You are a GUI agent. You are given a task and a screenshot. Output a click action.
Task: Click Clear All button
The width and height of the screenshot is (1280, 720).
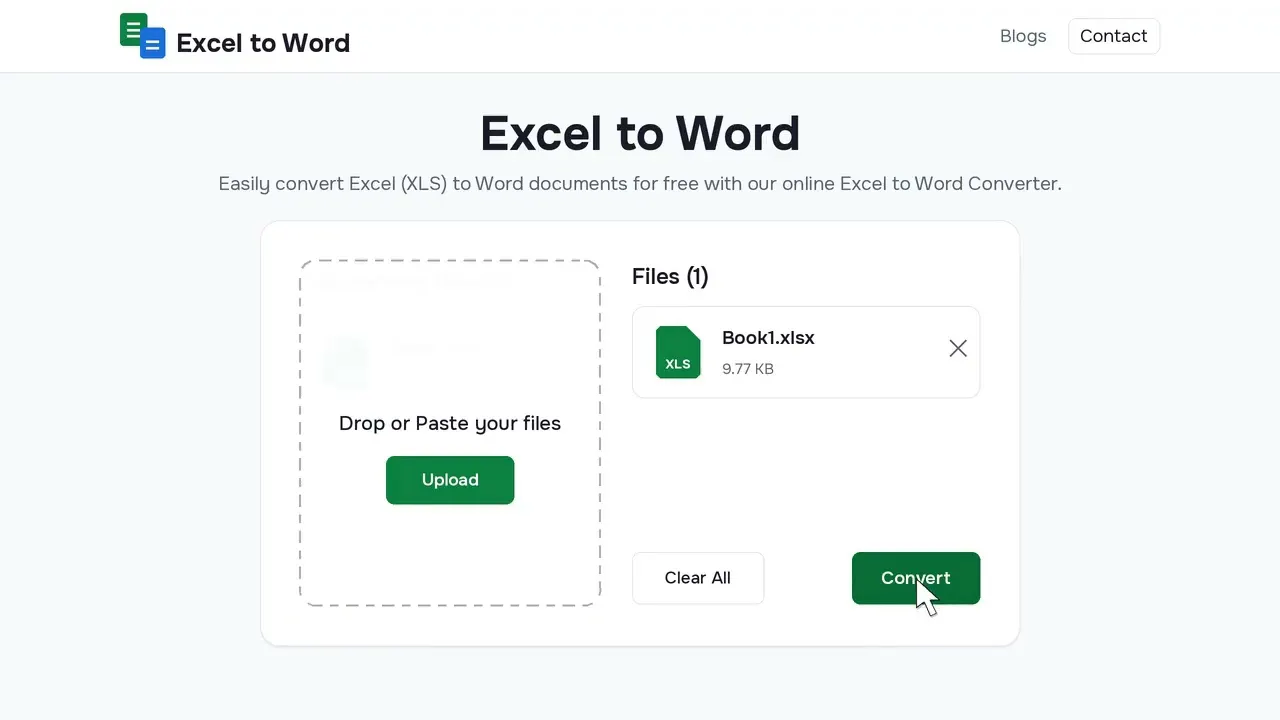(698, 578)
